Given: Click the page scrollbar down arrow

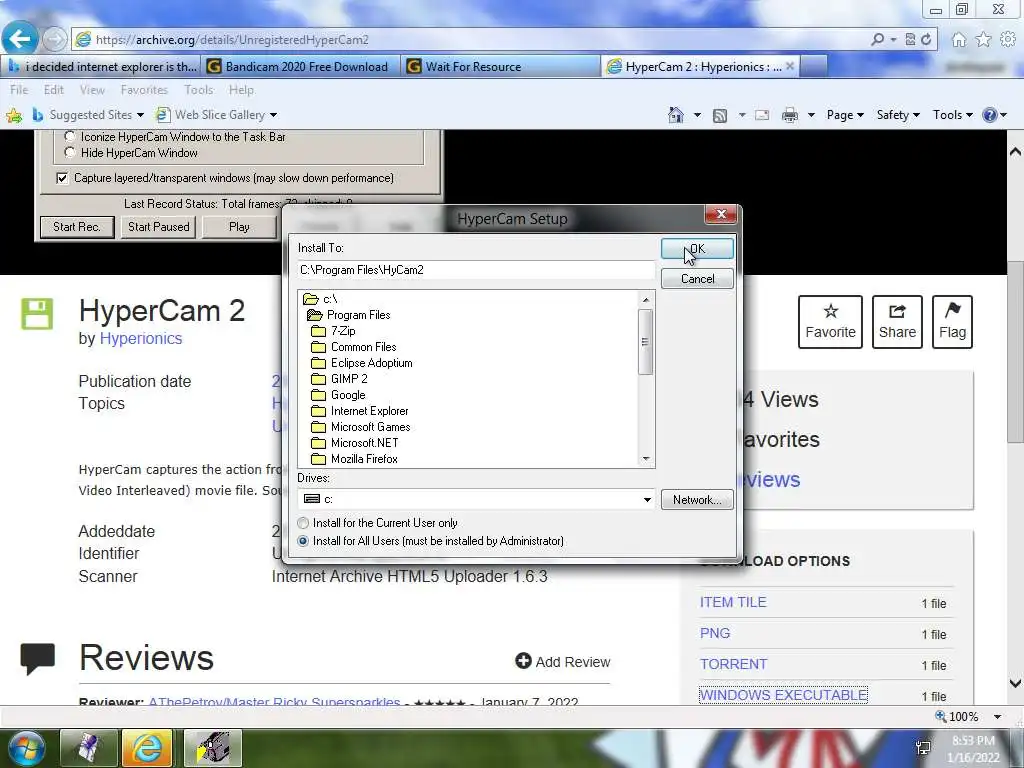Looking at the screenshot, I should [1015, 684].
